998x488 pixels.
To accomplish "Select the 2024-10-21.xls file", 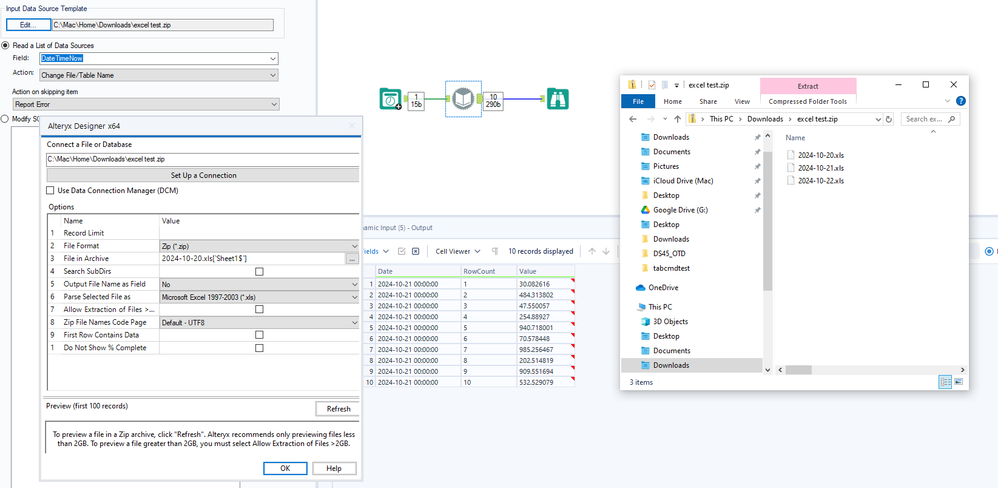I will (x=821, y=168).
